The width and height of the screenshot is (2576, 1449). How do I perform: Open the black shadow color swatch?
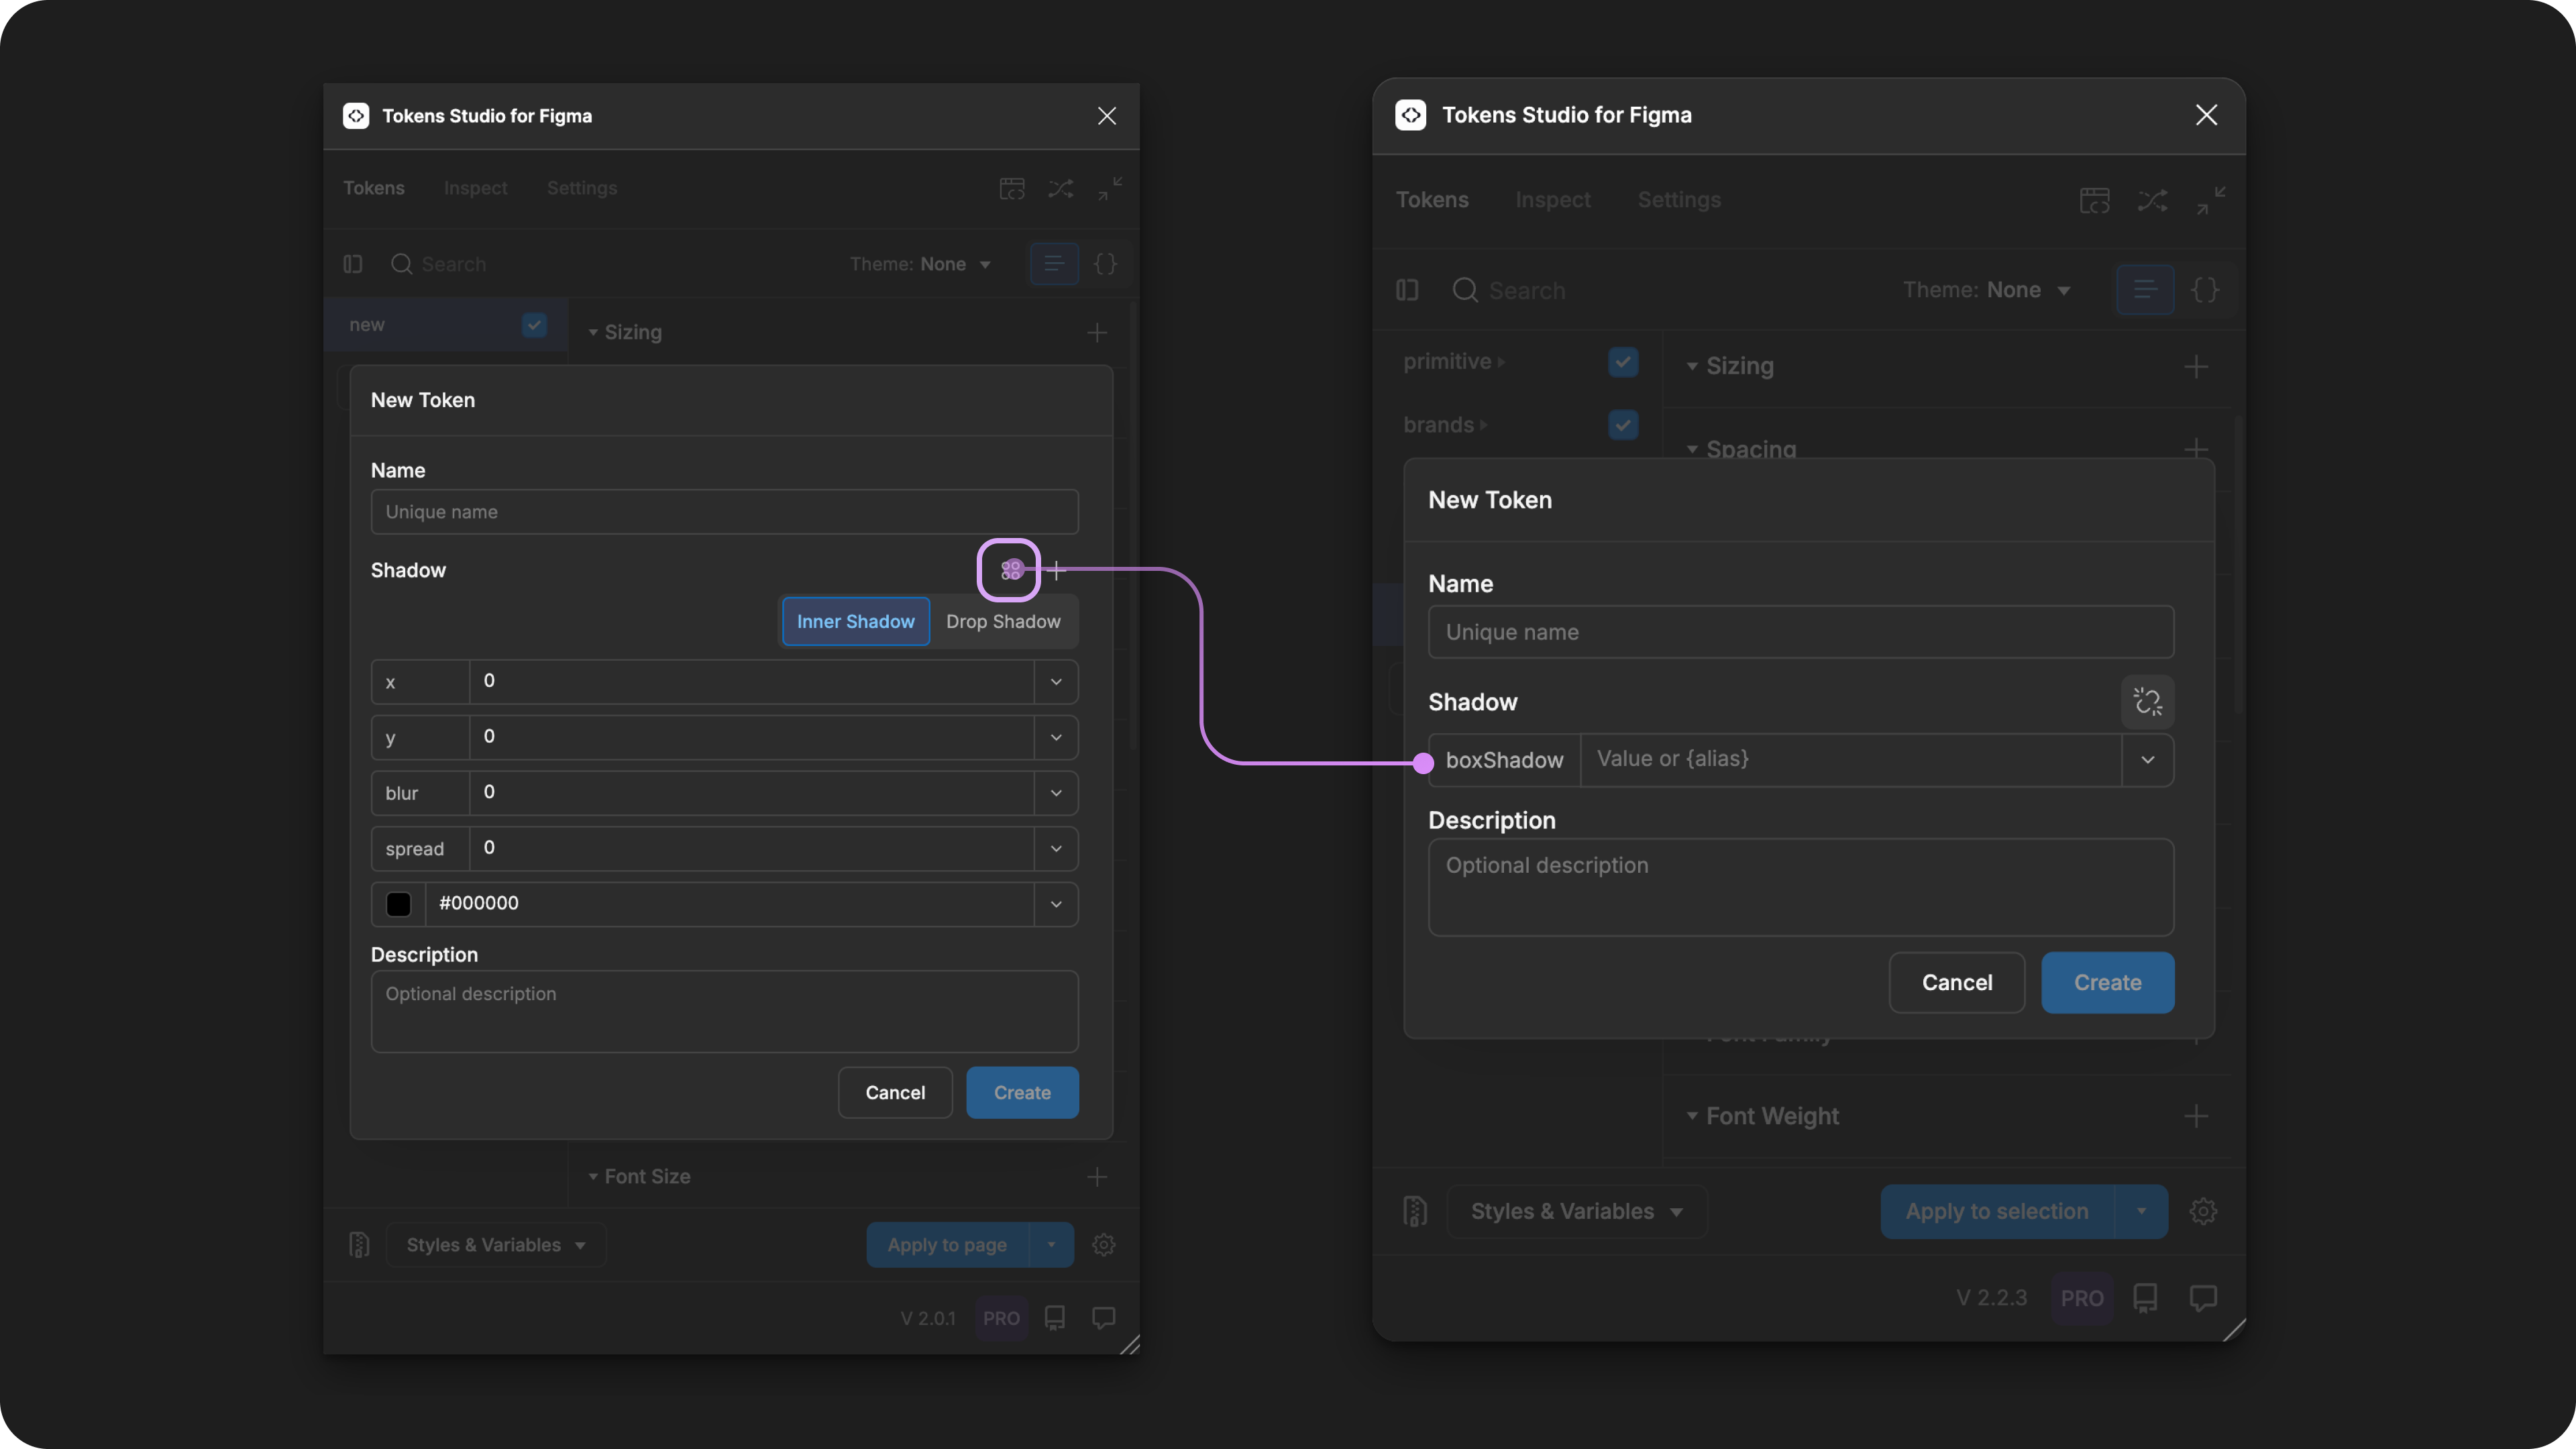click(x=398, y=904)
